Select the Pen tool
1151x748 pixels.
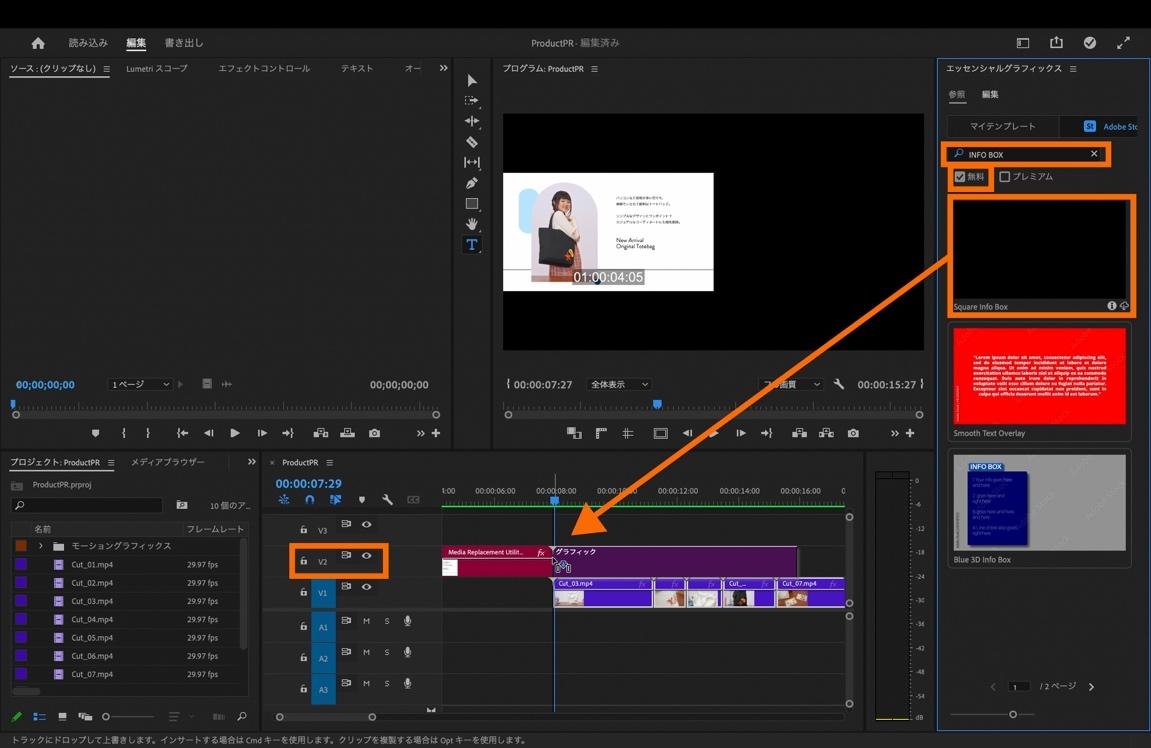pyautogui.click(x=472, y=183)
